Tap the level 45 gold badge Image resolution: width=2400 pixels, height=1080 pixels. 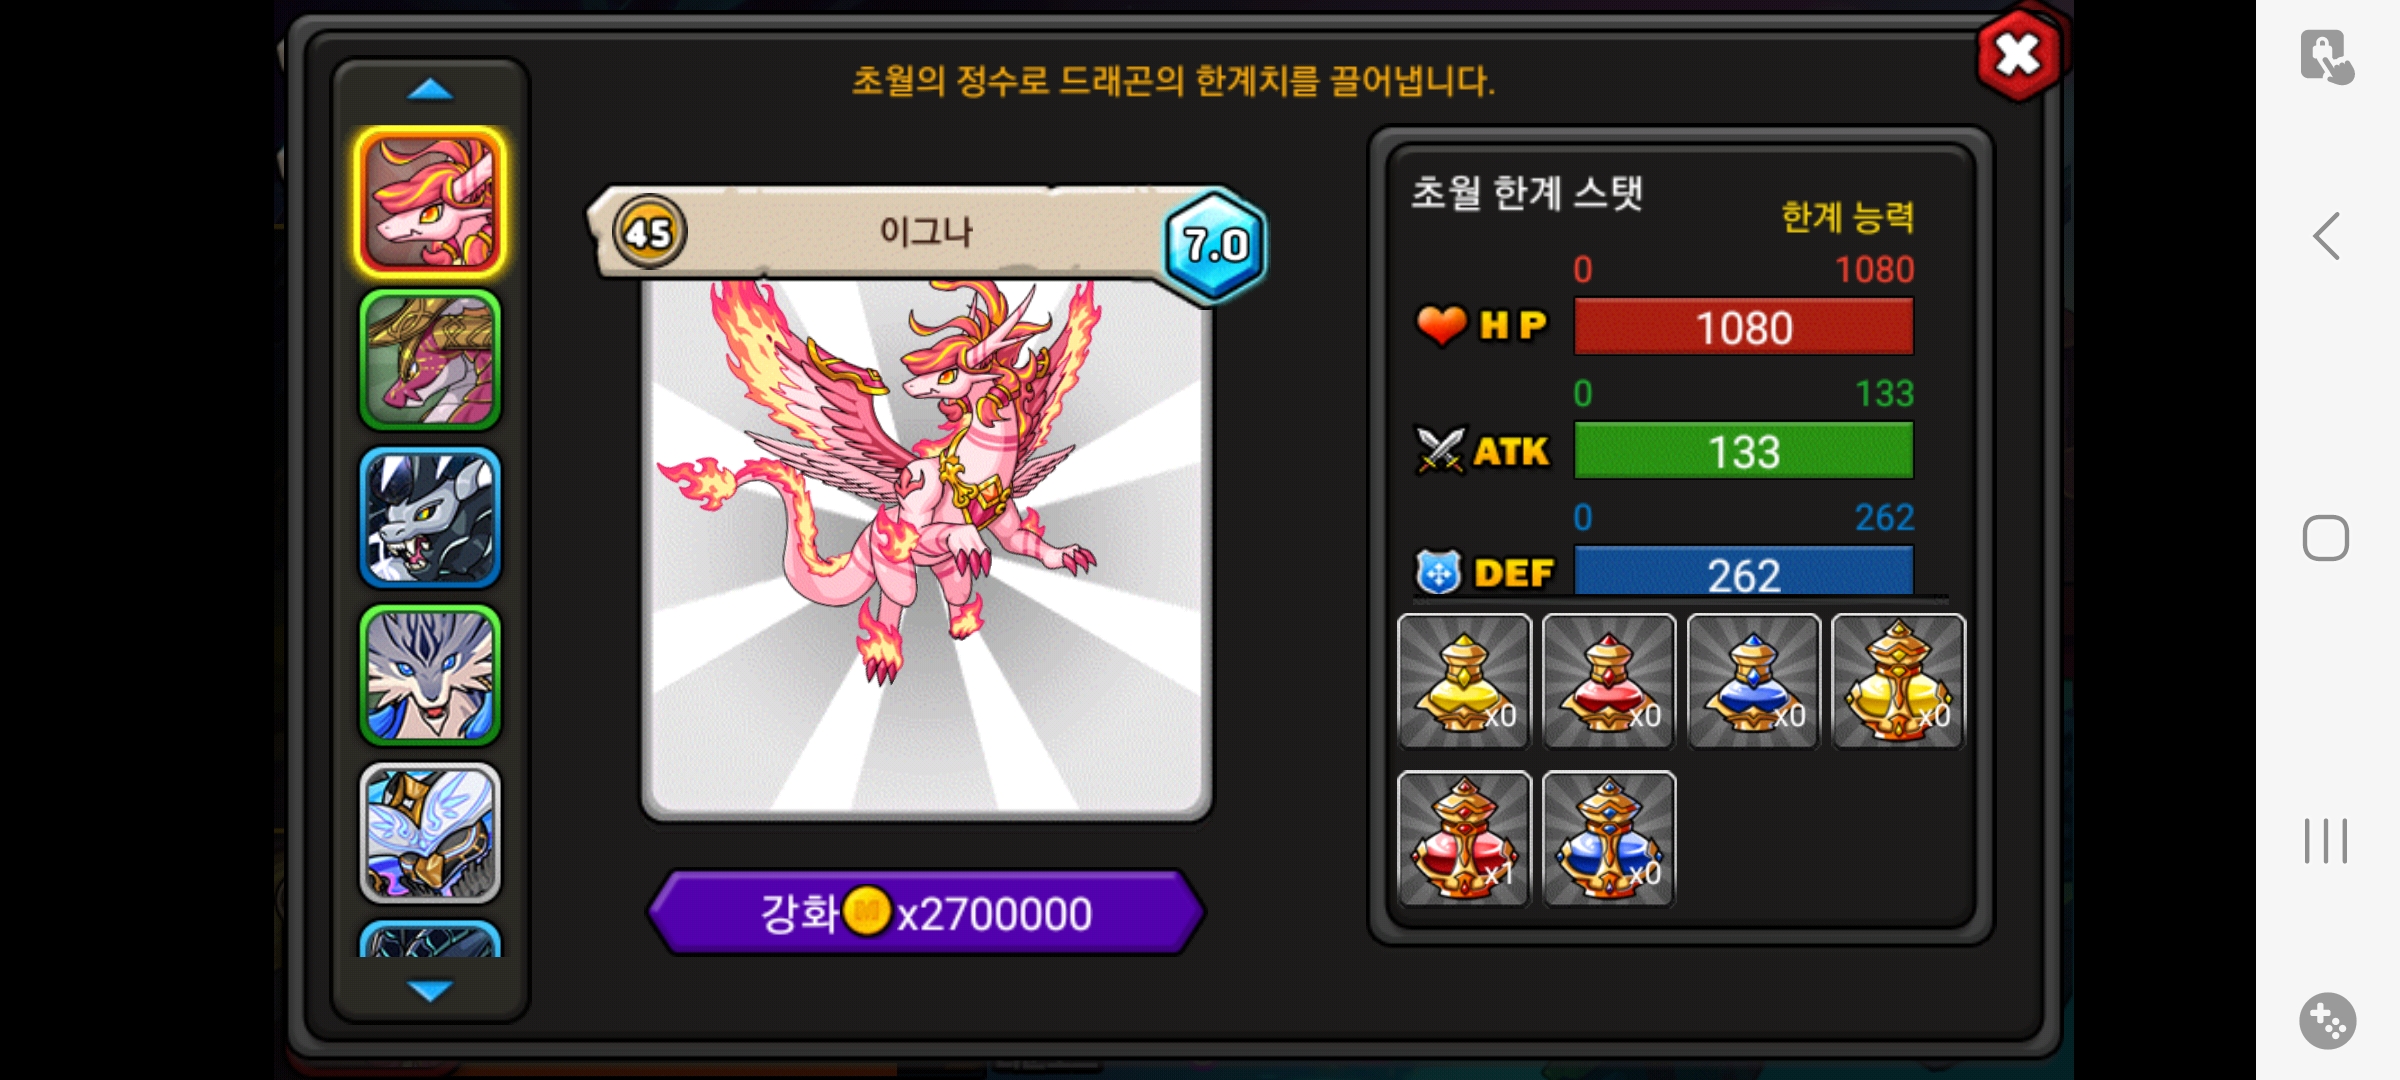click(x=649, y=232)
